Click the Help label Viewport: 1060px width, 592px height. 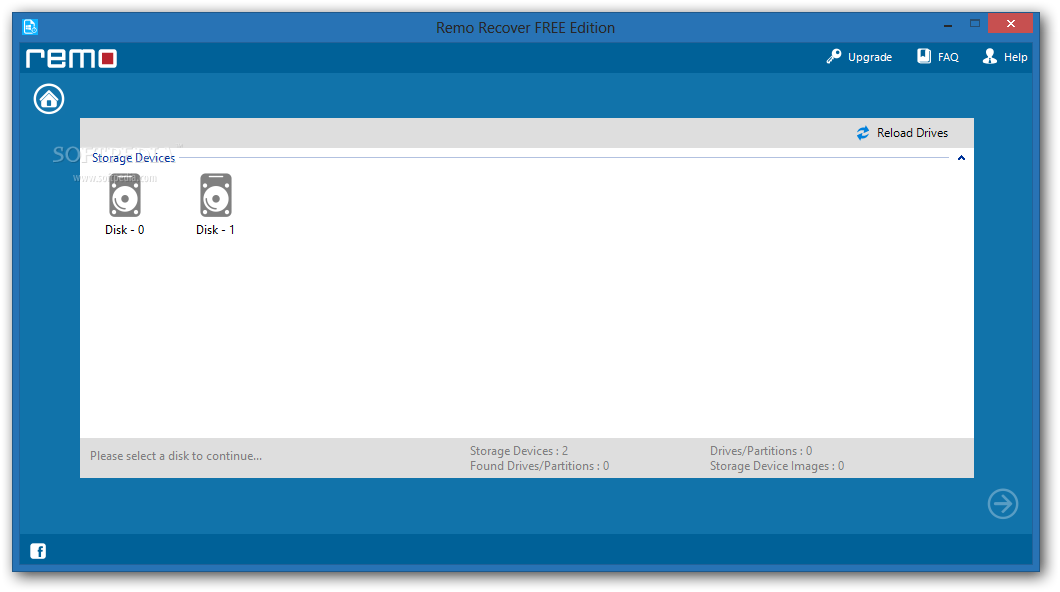point(1015,57)
